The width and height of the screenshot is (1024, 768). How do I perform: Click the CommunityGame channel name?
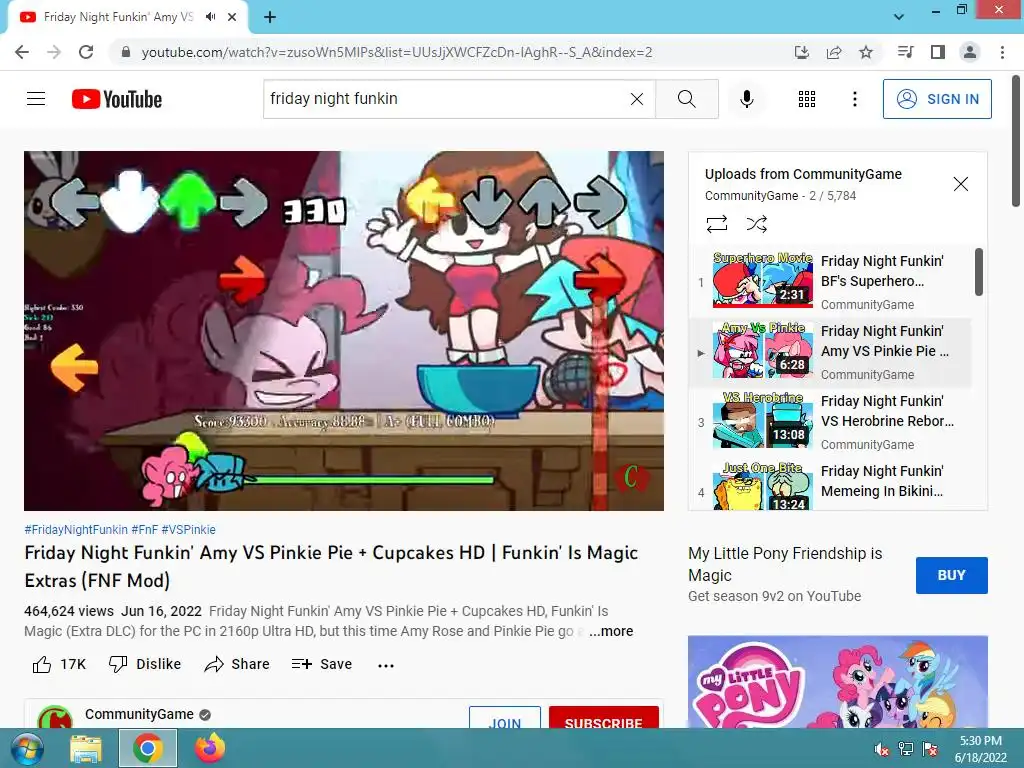coord(139,714)
